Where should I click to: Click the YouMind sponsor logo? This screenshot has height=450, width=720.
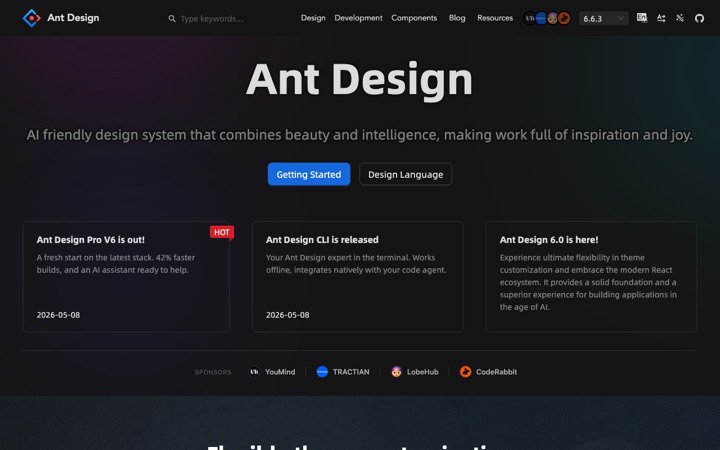pyautogui.click(x=254, y=371)
